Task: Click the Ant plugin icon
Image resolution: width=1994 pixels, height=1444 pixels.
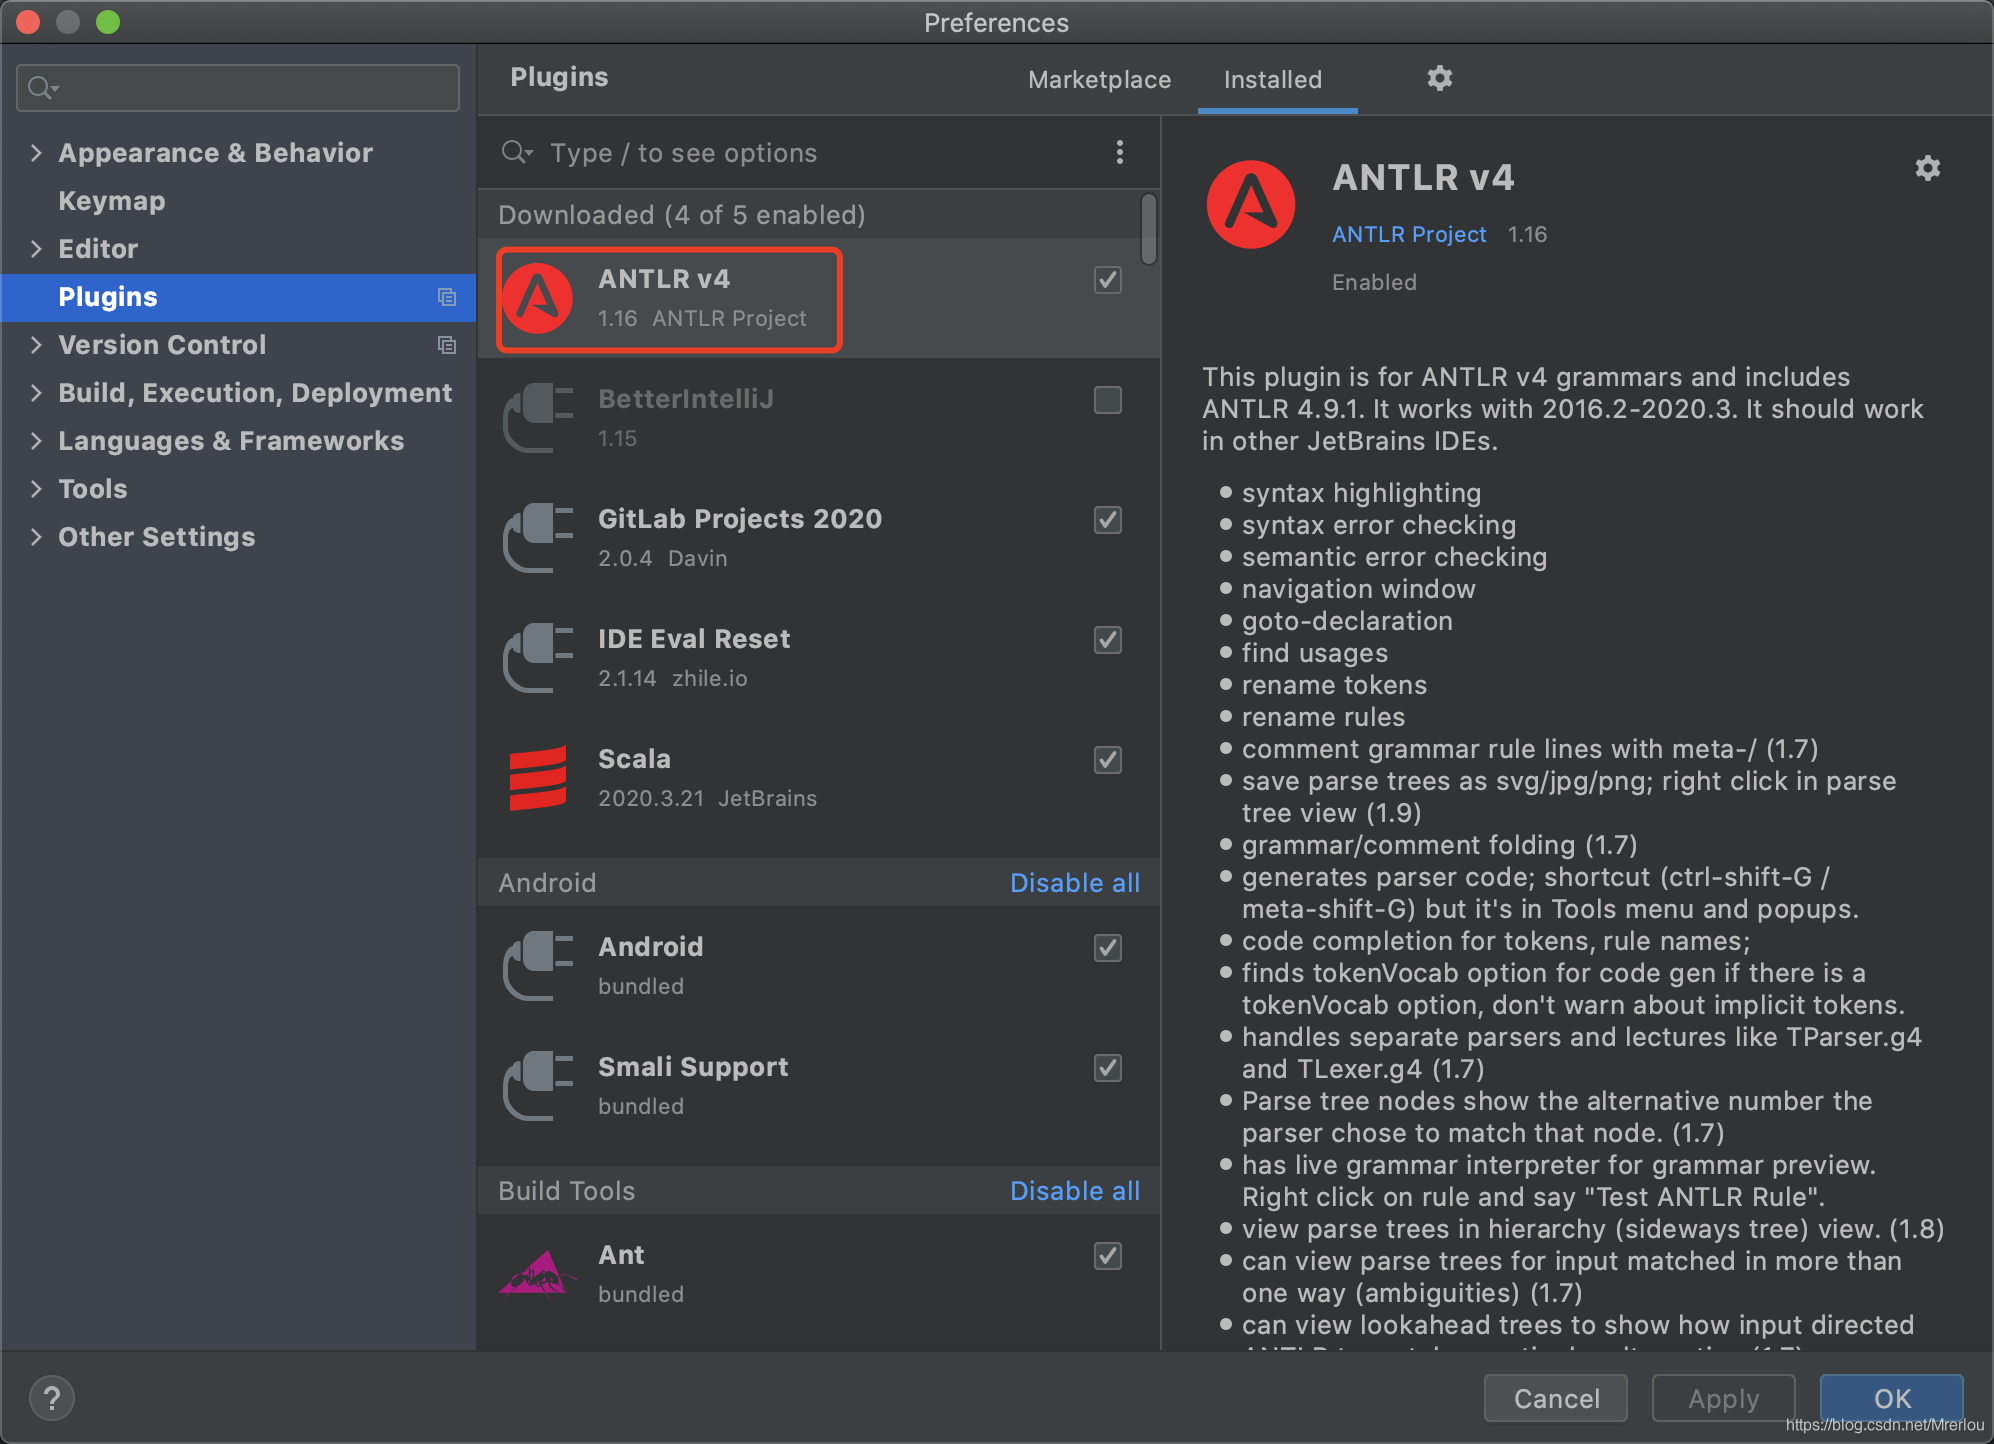Action: [538, 1274]
